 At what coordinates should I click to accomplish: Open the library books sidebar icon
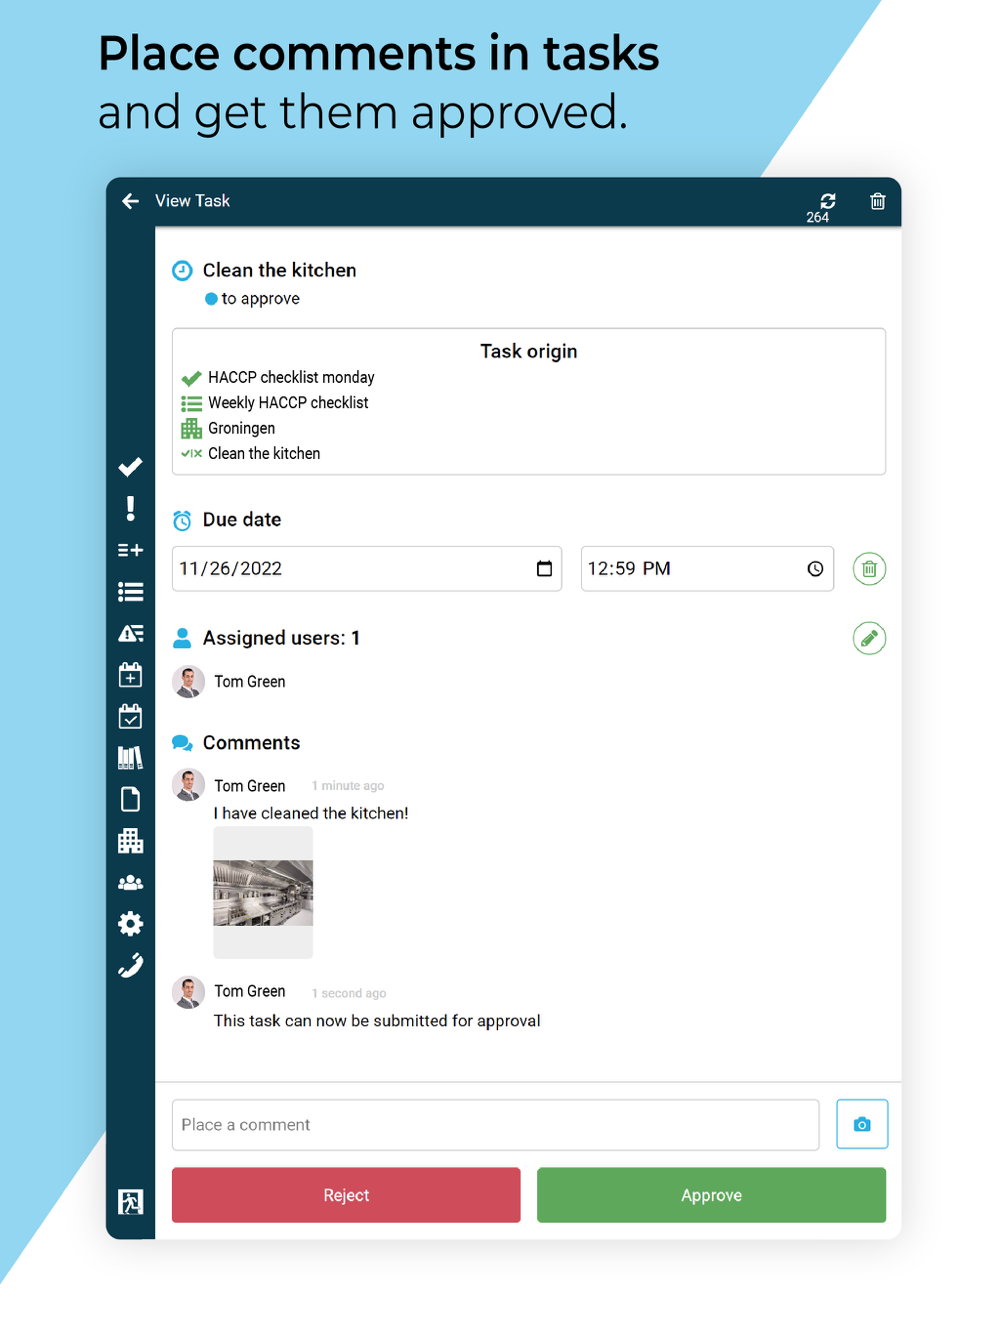[x=130, y=758]
